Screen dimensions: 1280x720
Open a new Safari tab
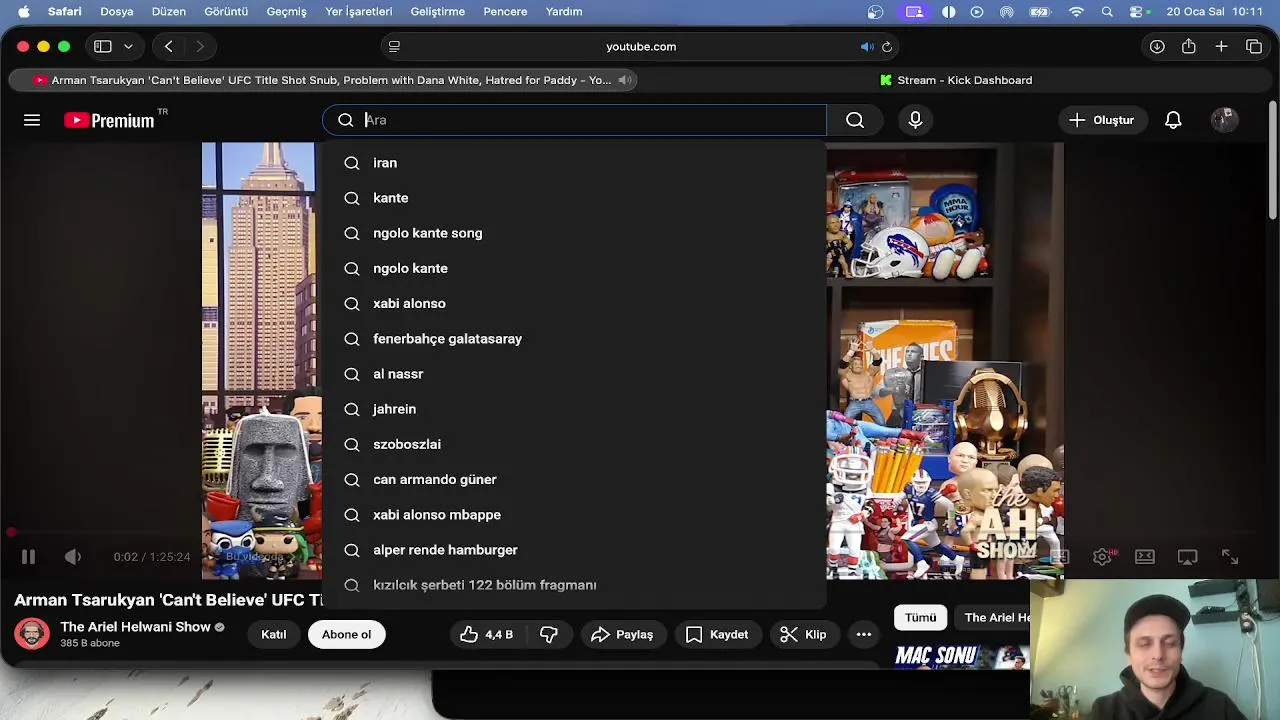tap(1221, 46)
